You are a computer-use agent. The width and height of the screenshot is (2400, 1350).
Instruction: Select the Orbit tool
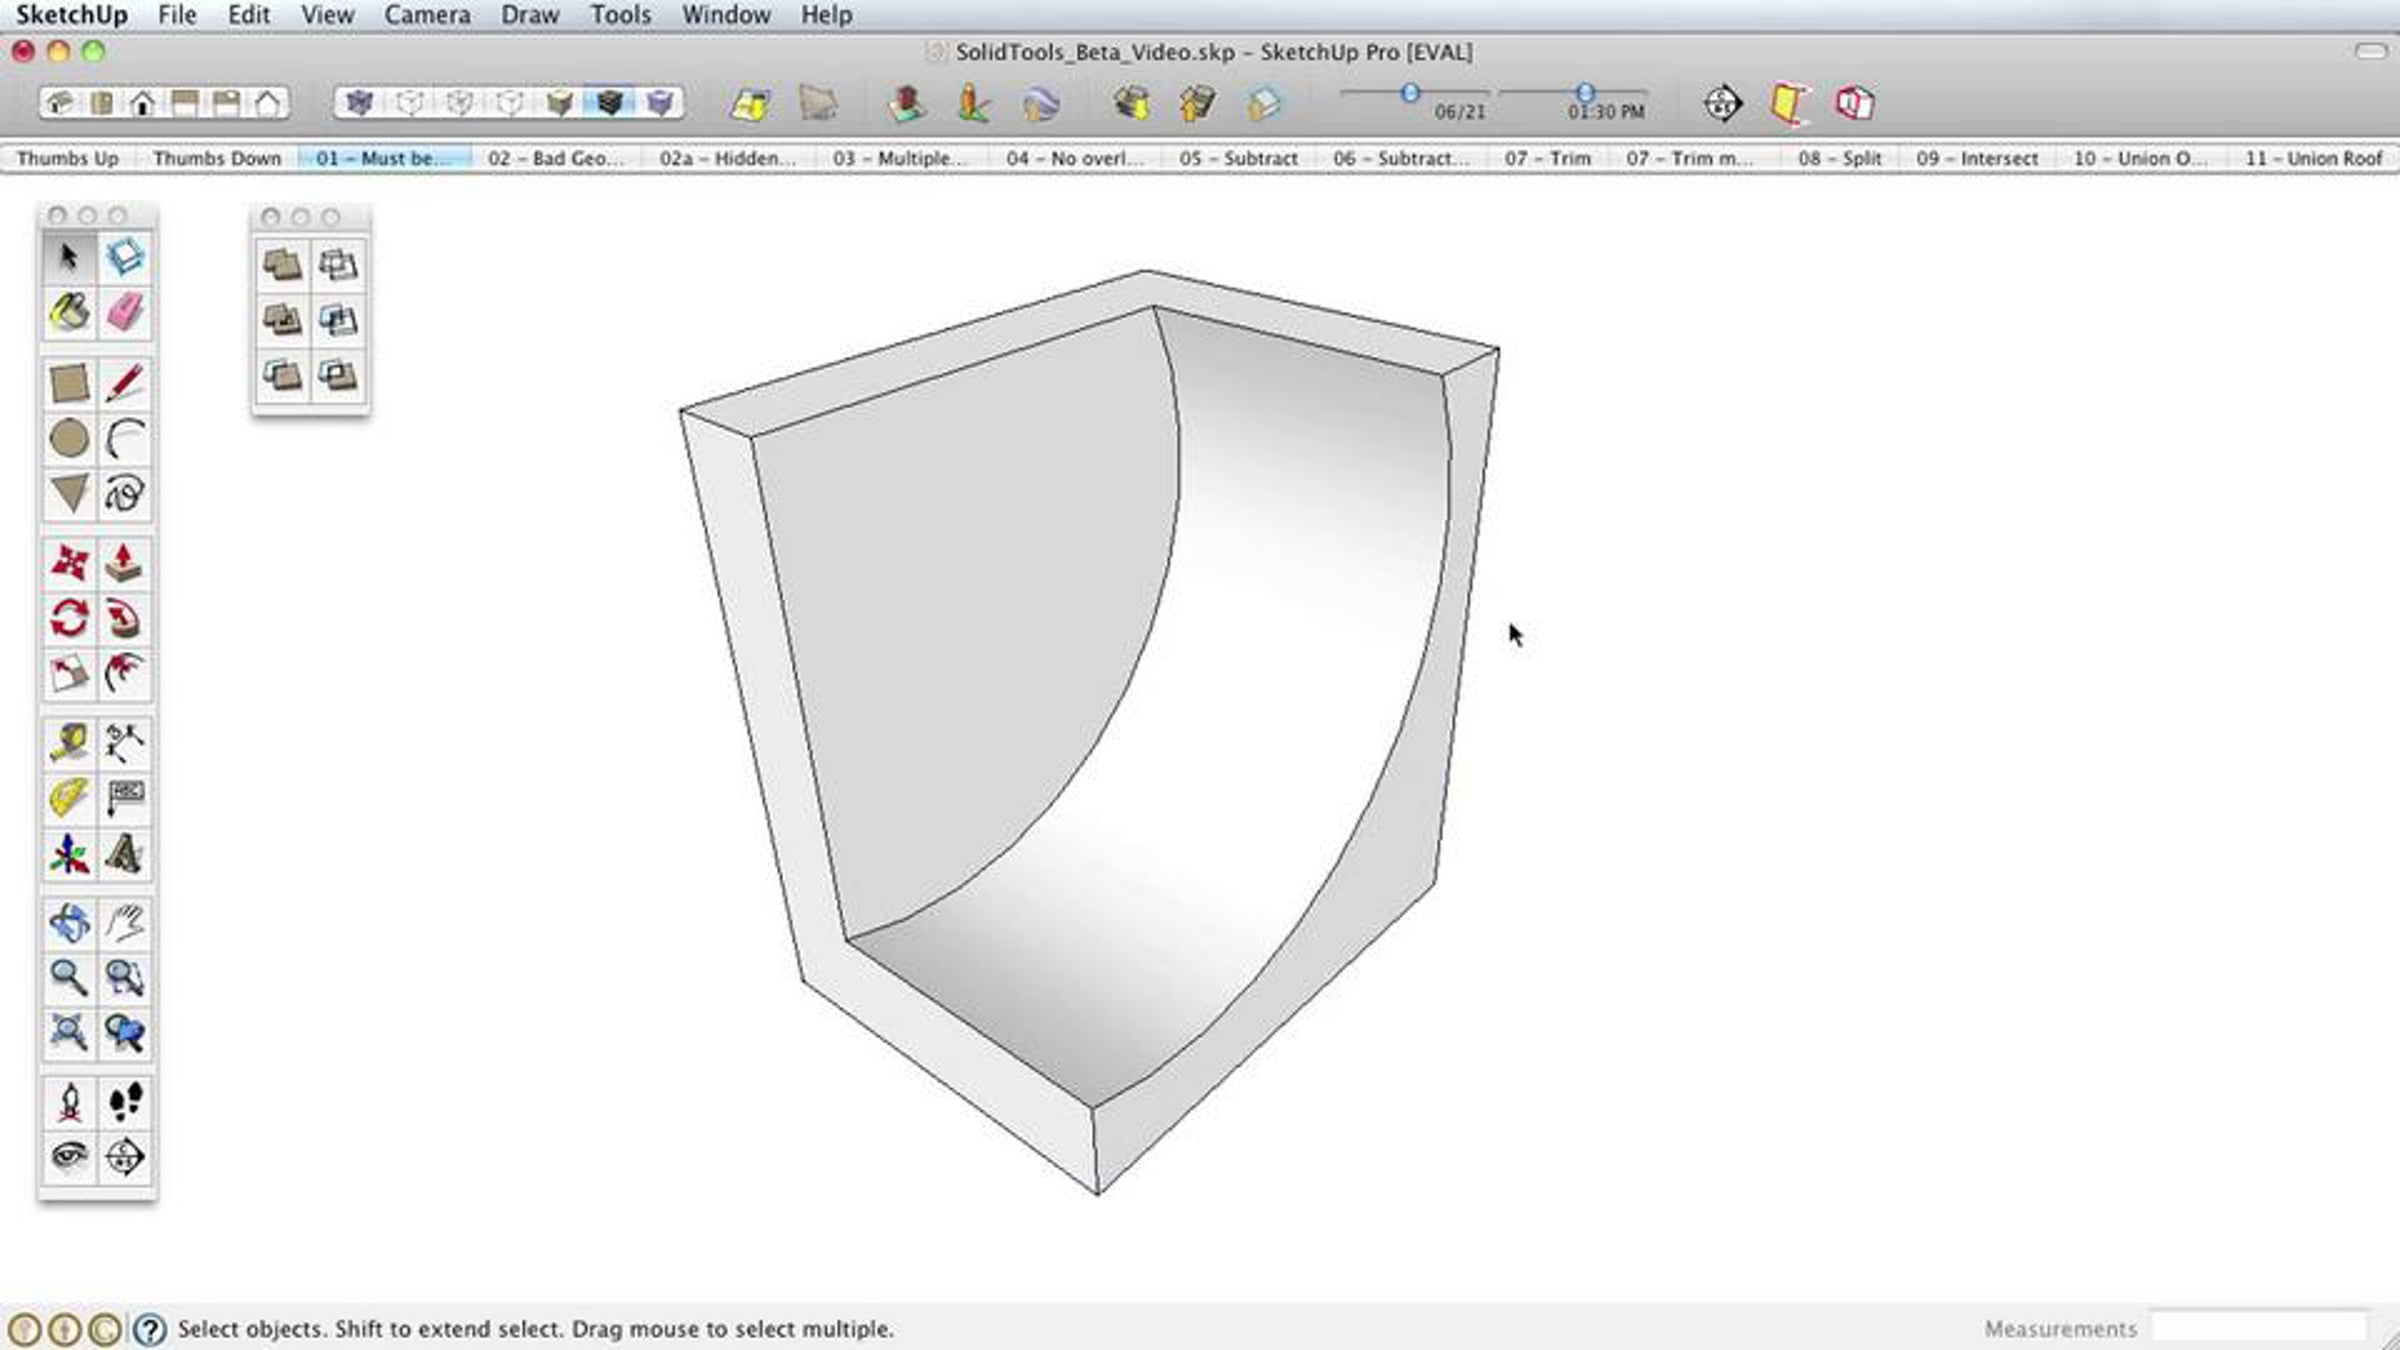69,923
